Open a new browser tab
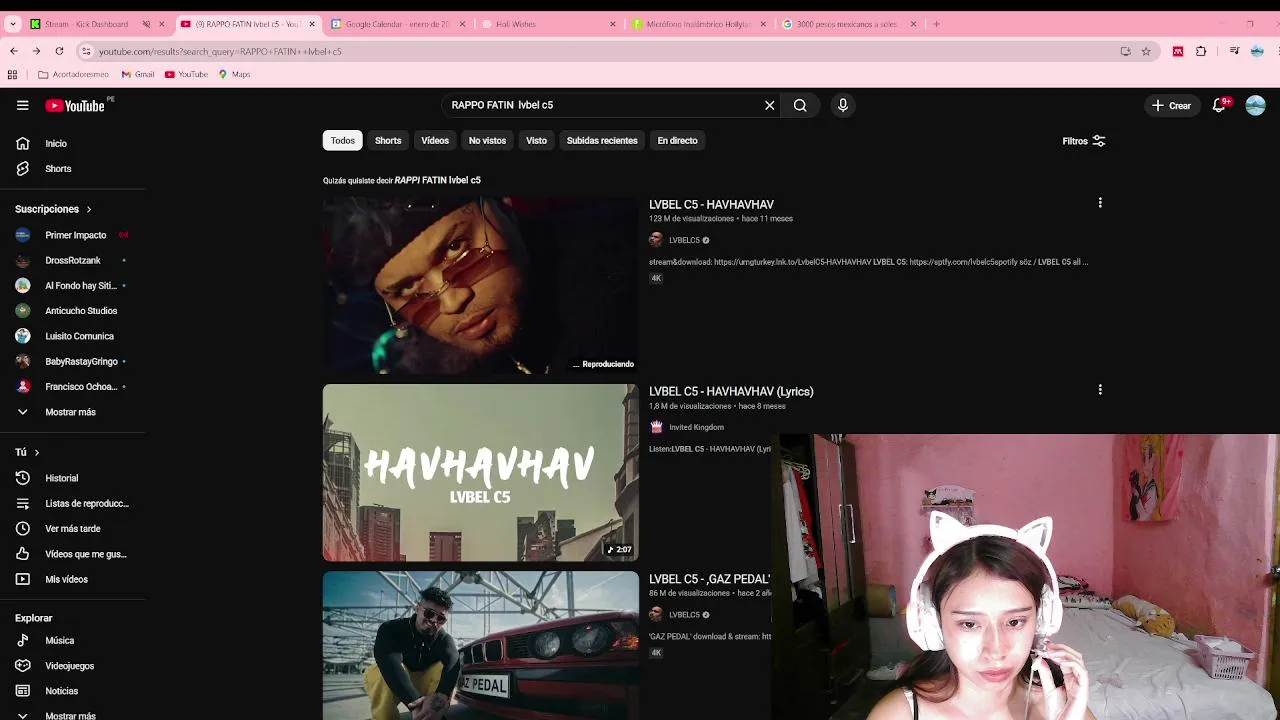This screenshot has width=1280, height=720. coord(936,24)
